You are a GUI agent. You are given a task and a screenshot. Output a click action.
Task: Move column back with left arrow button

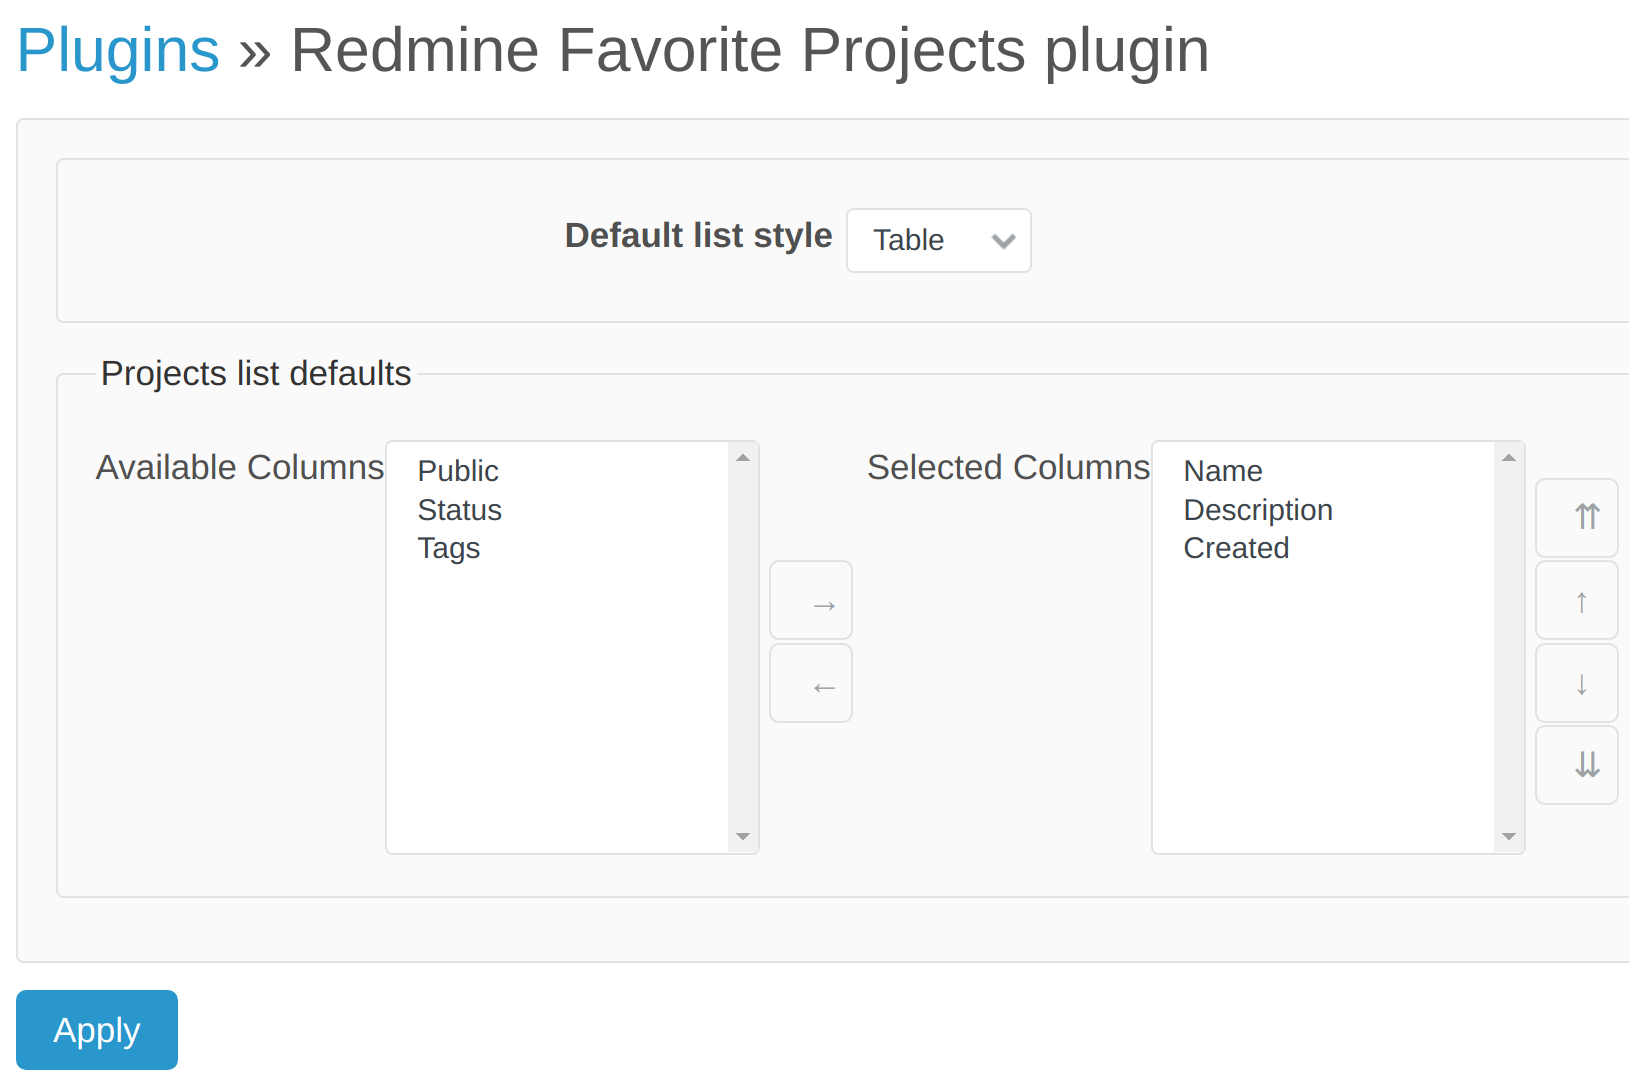(810, 683)
